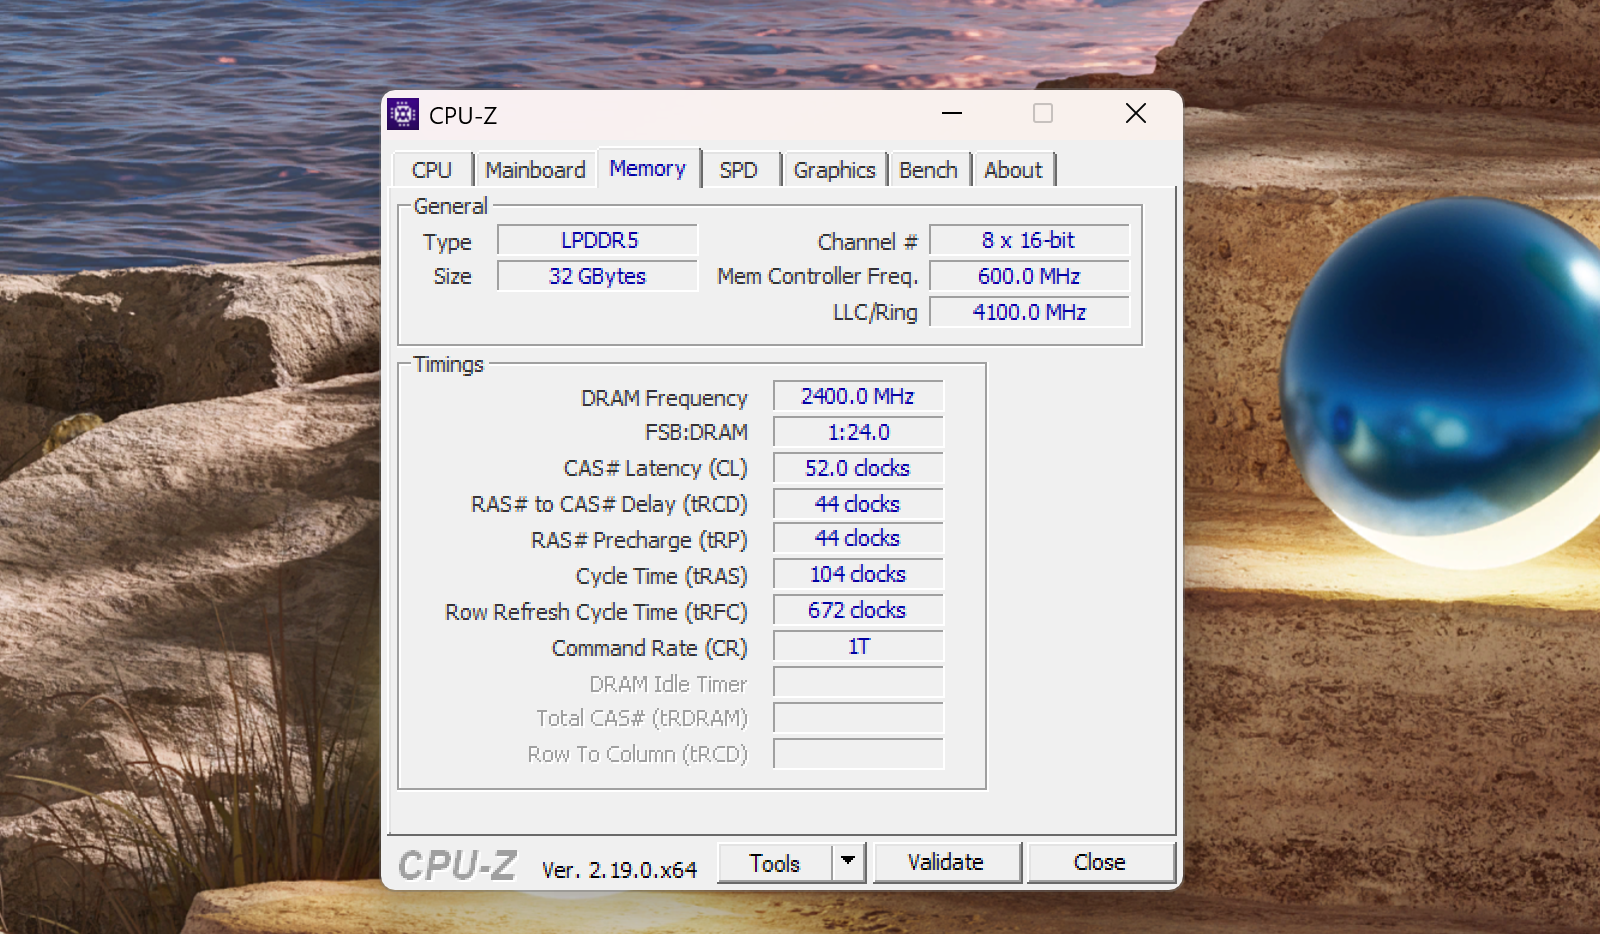Image resolution: width=1600 pixels, height=934 pixels.
Task: Click the Command Rate value 1T
Action: point(858,646)
